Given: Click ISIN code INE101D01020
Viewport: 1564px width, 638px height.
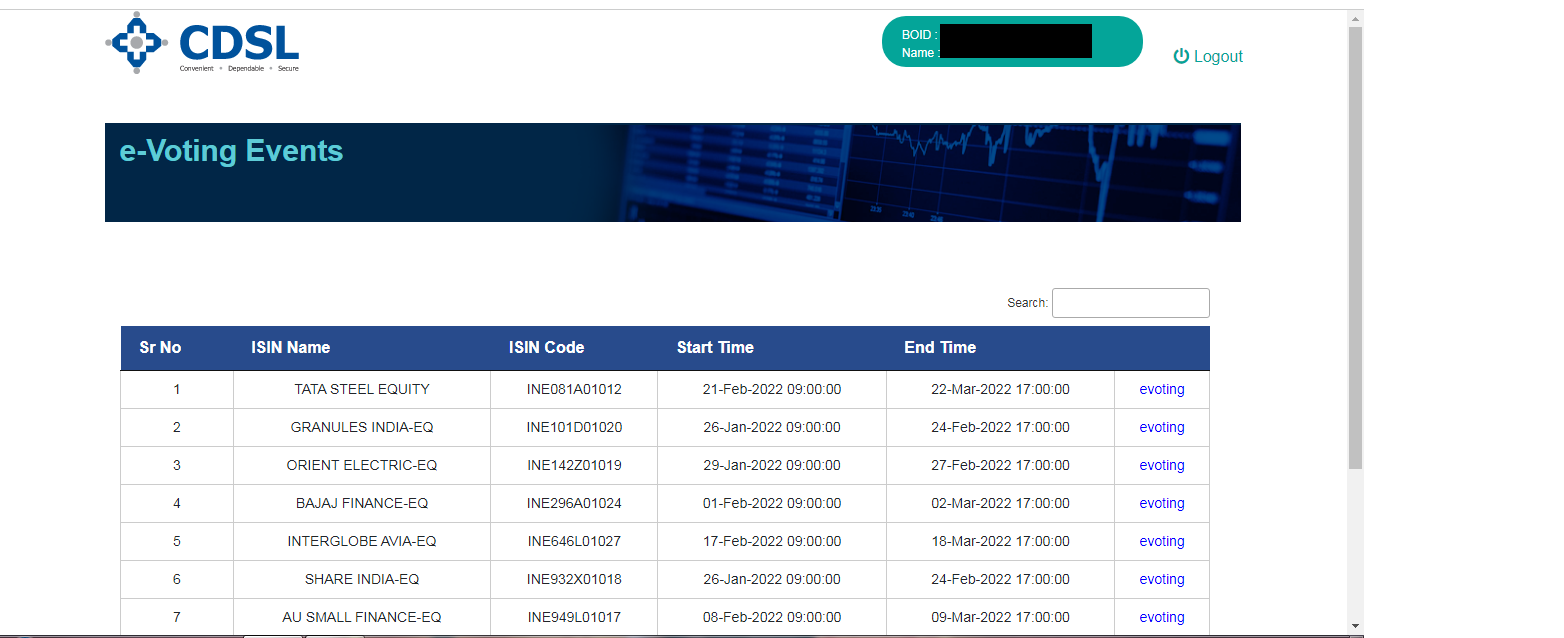Looking at the screenshot, I should click(574, 428).
